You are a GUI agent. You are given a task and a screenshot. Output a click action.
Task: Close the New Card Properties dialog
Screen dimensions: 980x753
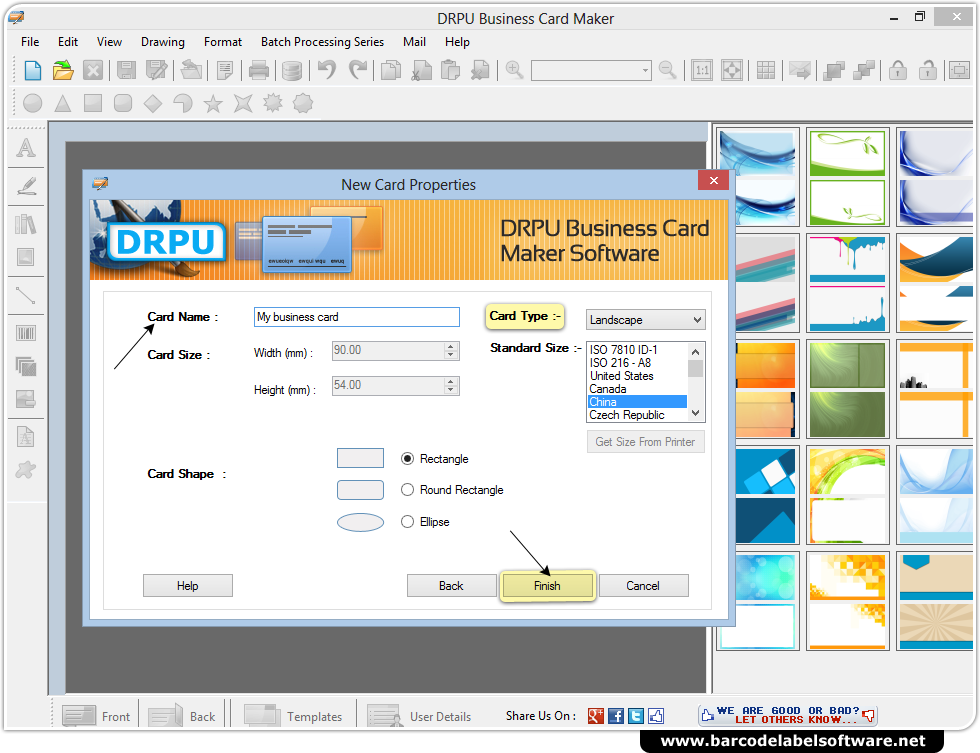tap(714, 181)
